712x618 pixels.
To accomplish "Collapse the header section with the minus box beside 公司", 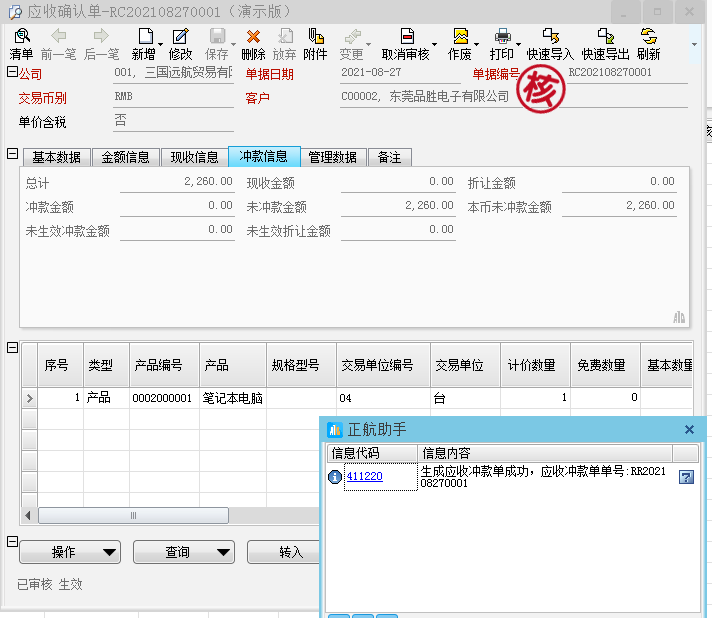I will pos(12,72).
